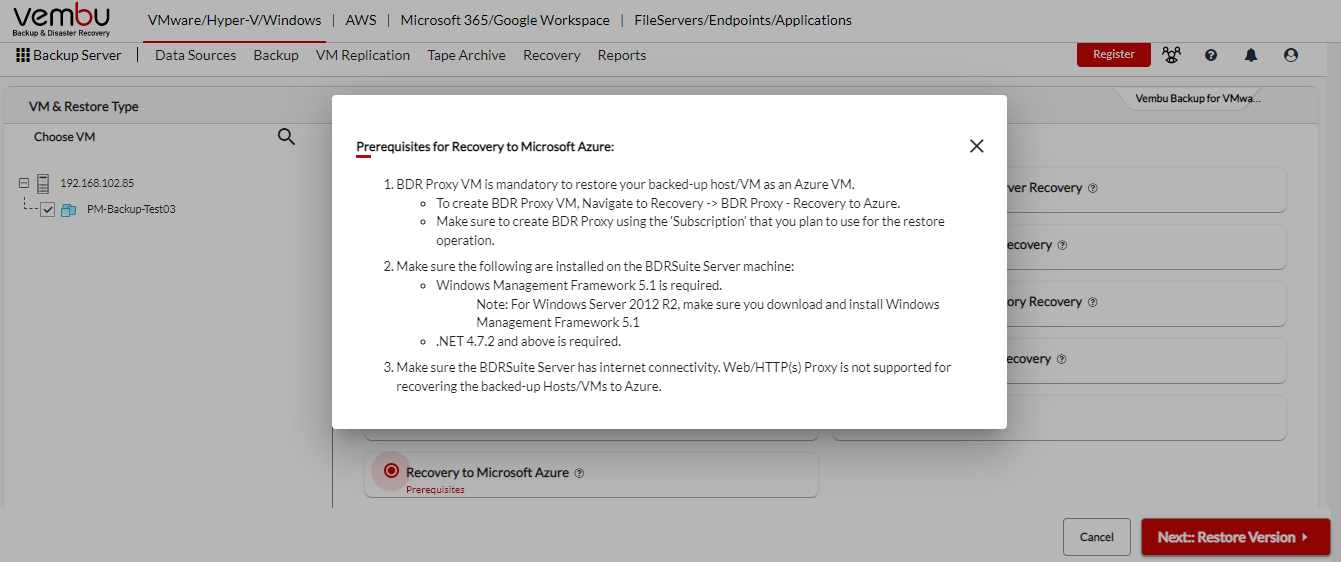Click the '.NET 4.7.2 and above is required' line
This screenshot has width=1341, height=562.
point(528,341)
